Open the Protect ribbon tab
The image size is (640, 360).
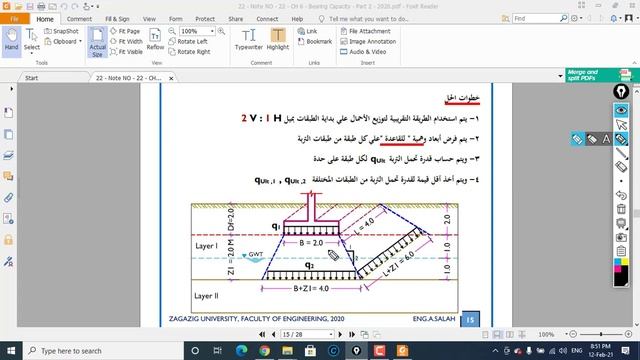(x=205, y=19)
